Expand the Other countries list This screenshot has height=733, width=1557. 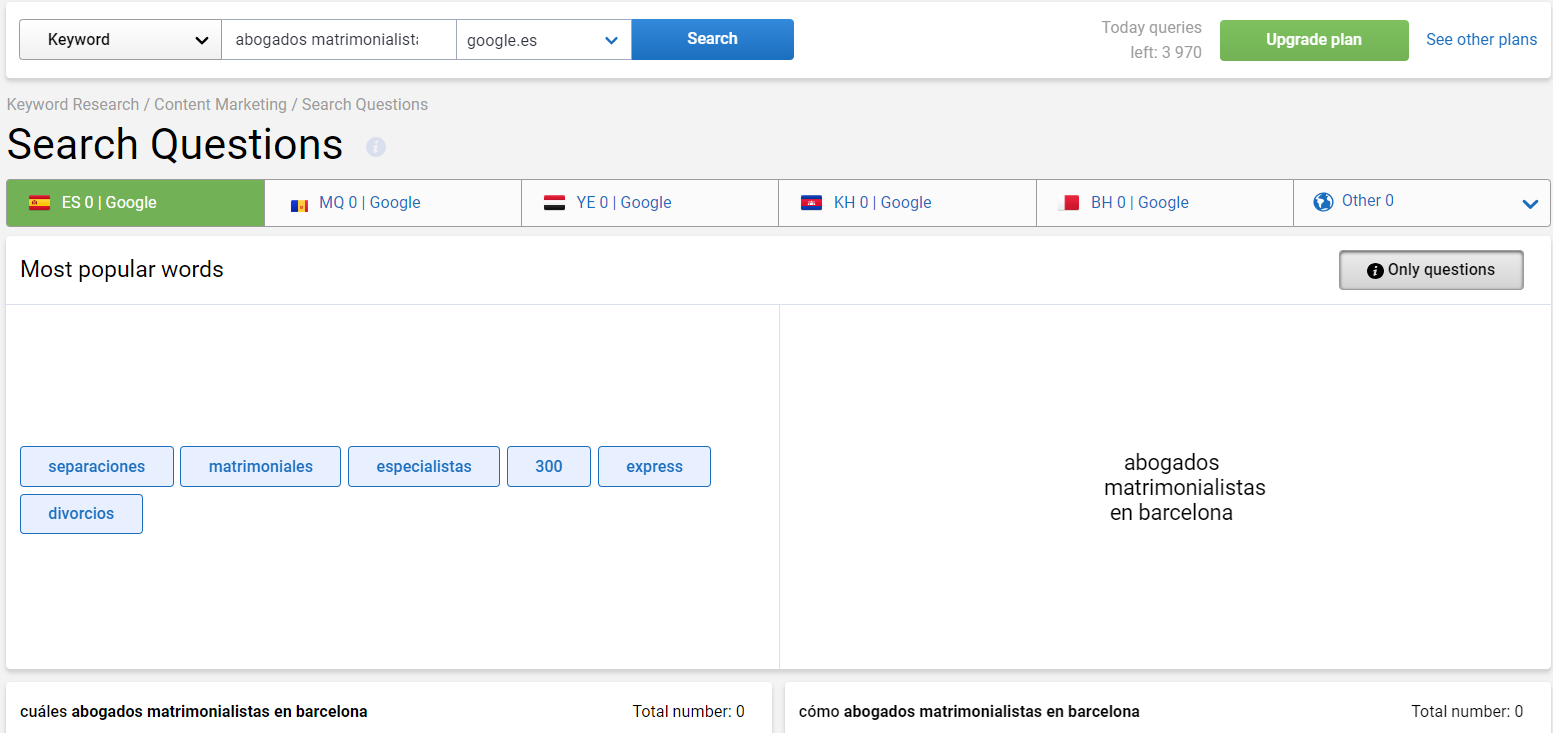pos(1529,203)
